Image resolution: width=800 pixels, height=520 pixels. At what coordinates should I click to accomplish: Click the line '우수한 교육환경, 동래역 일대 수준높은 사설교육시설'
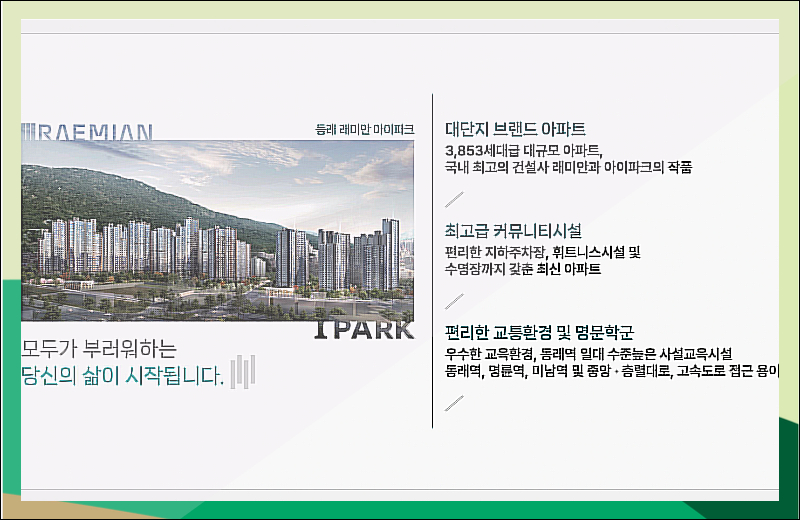click(589, 354)
